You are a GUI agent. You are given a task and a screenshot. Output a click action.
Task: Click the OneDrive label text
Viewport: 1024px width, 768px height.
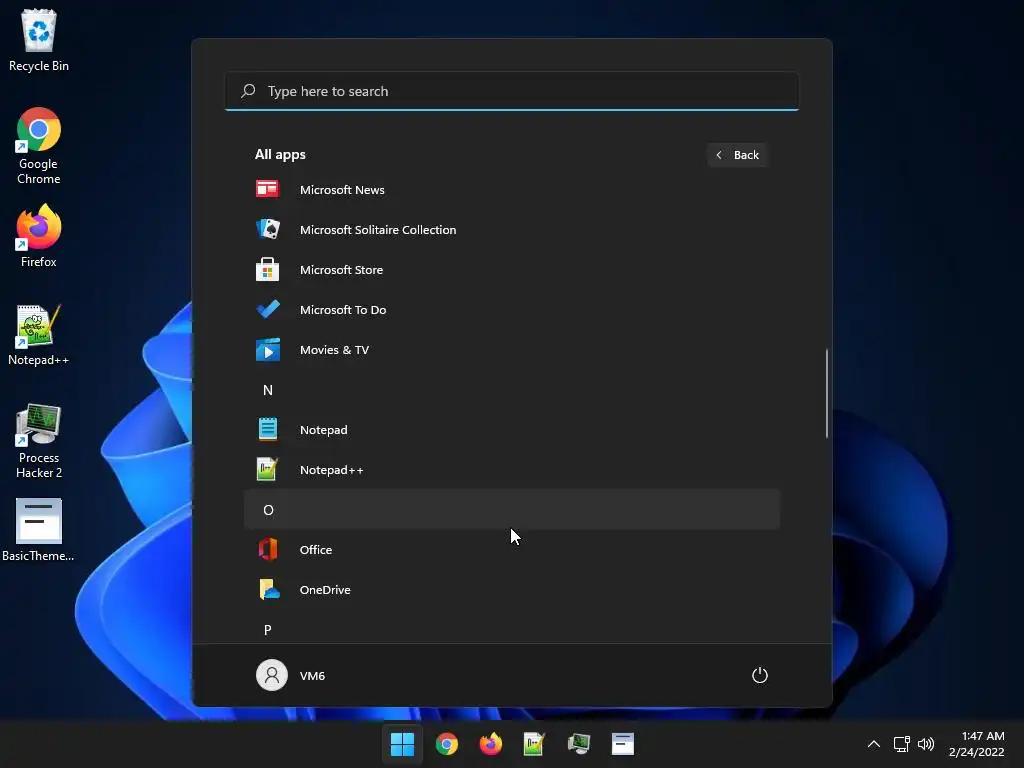click(x=325, y=590)
